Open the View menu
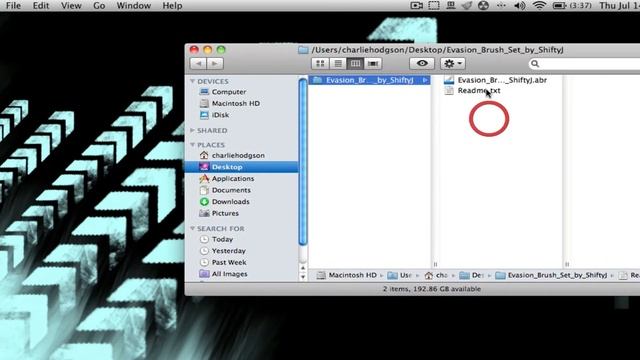This screenshot has height=360, width=640. (x=71, y=6)
